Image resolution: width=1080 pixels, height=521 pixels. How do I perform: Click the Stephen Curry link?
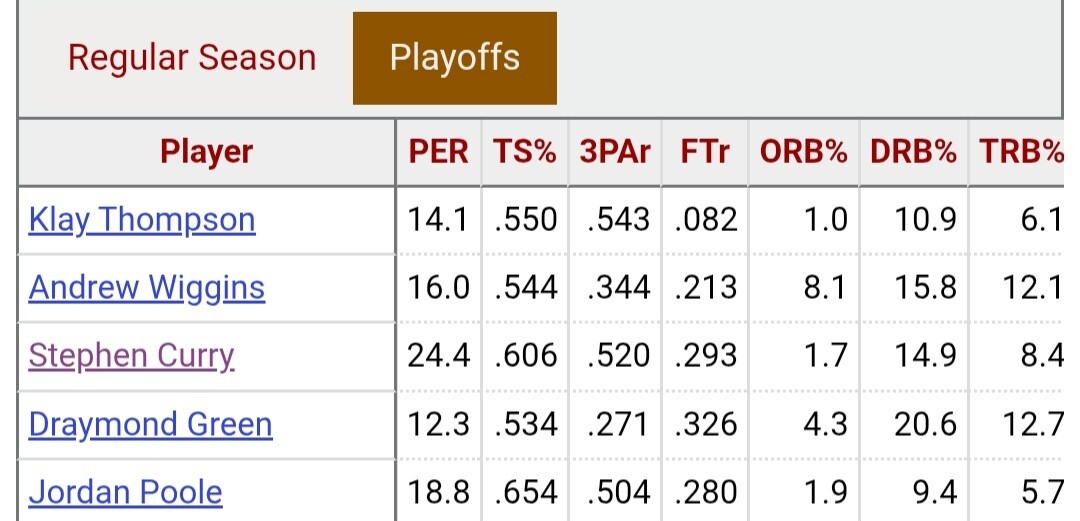point(131,356)
